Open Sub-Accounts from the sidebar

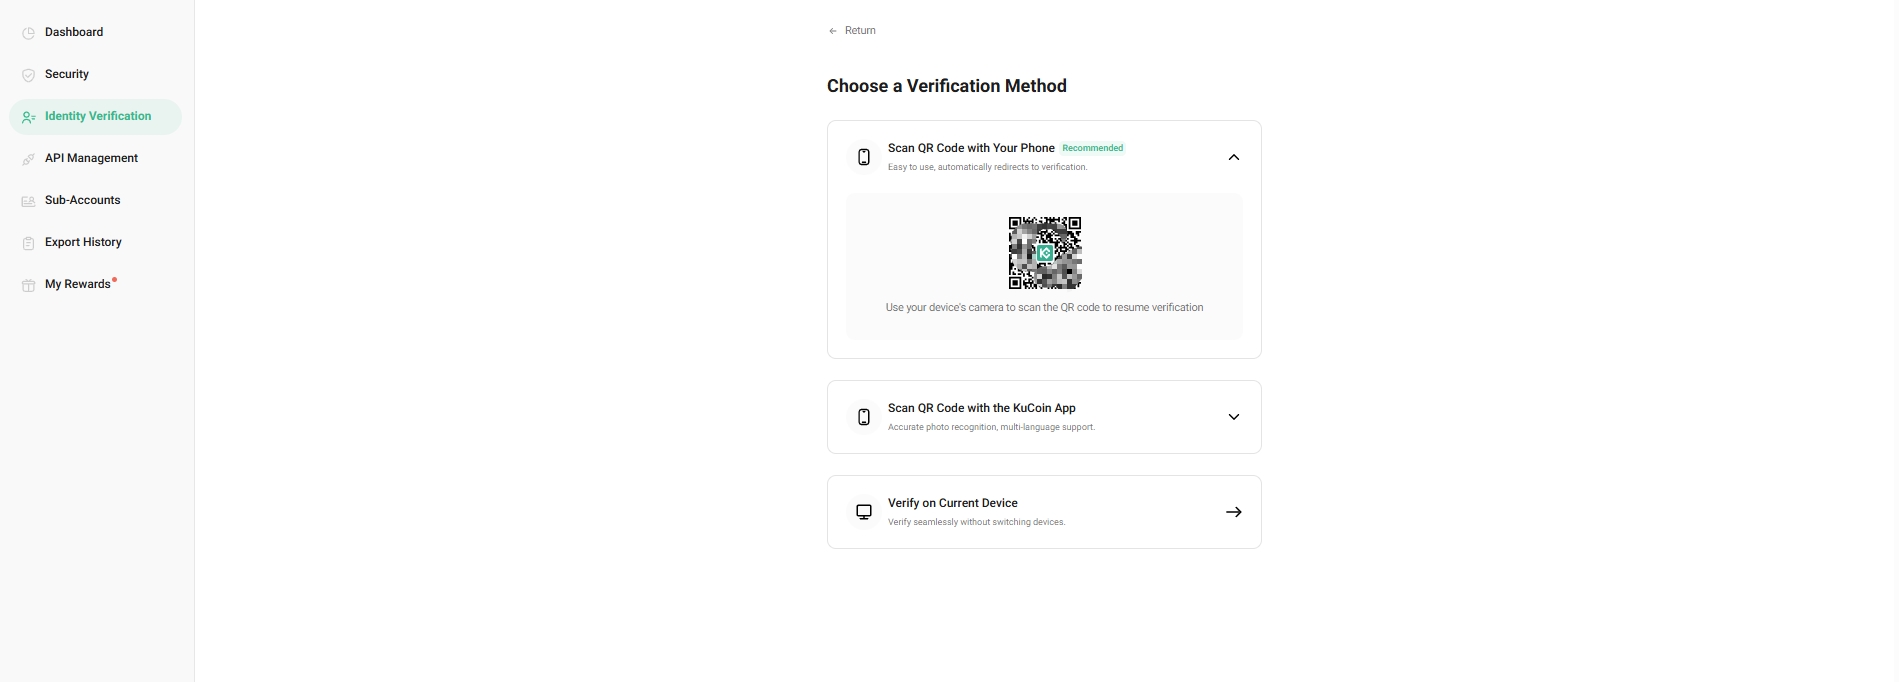[x=82, y=200]
